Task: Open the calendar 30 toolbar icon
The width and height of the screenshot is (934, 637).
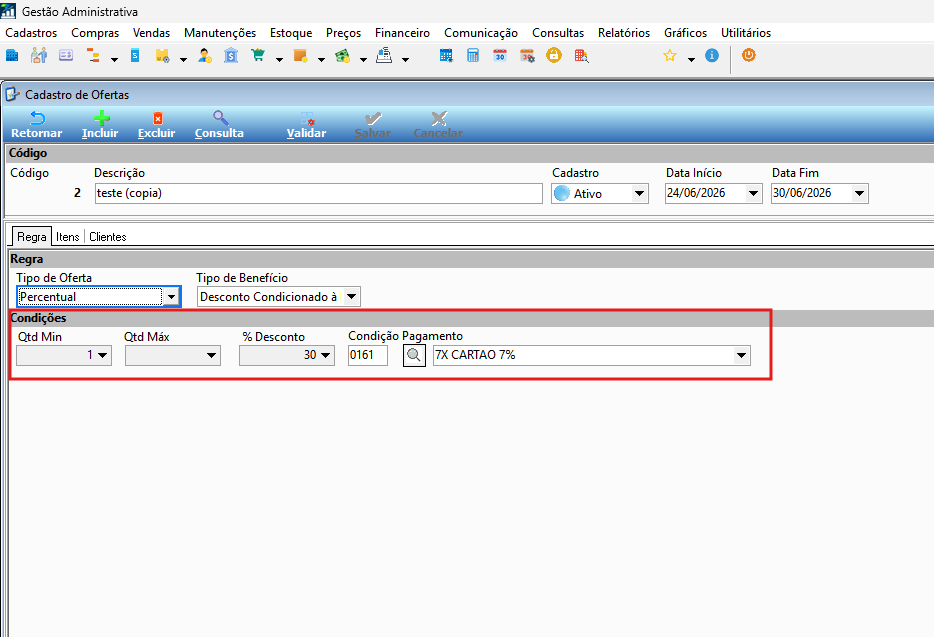Action: [x=500, y=56]
